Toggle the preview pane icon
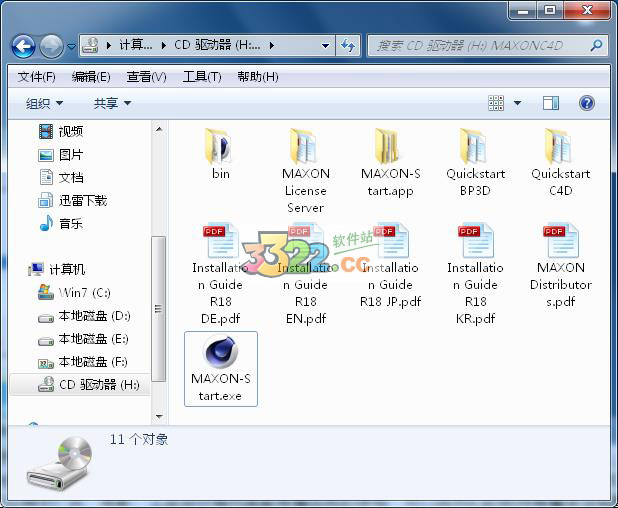 click(x=551, y=103)
